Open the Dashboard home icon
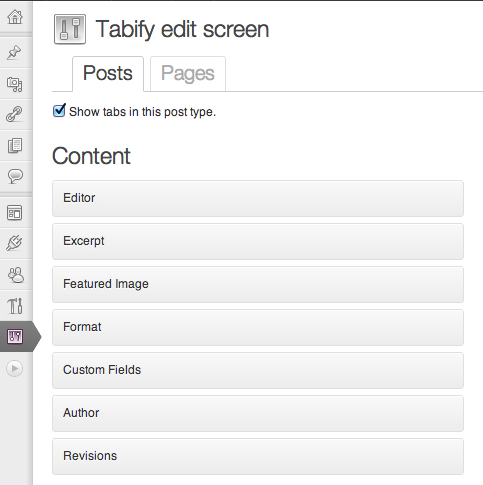 point(15,17)
